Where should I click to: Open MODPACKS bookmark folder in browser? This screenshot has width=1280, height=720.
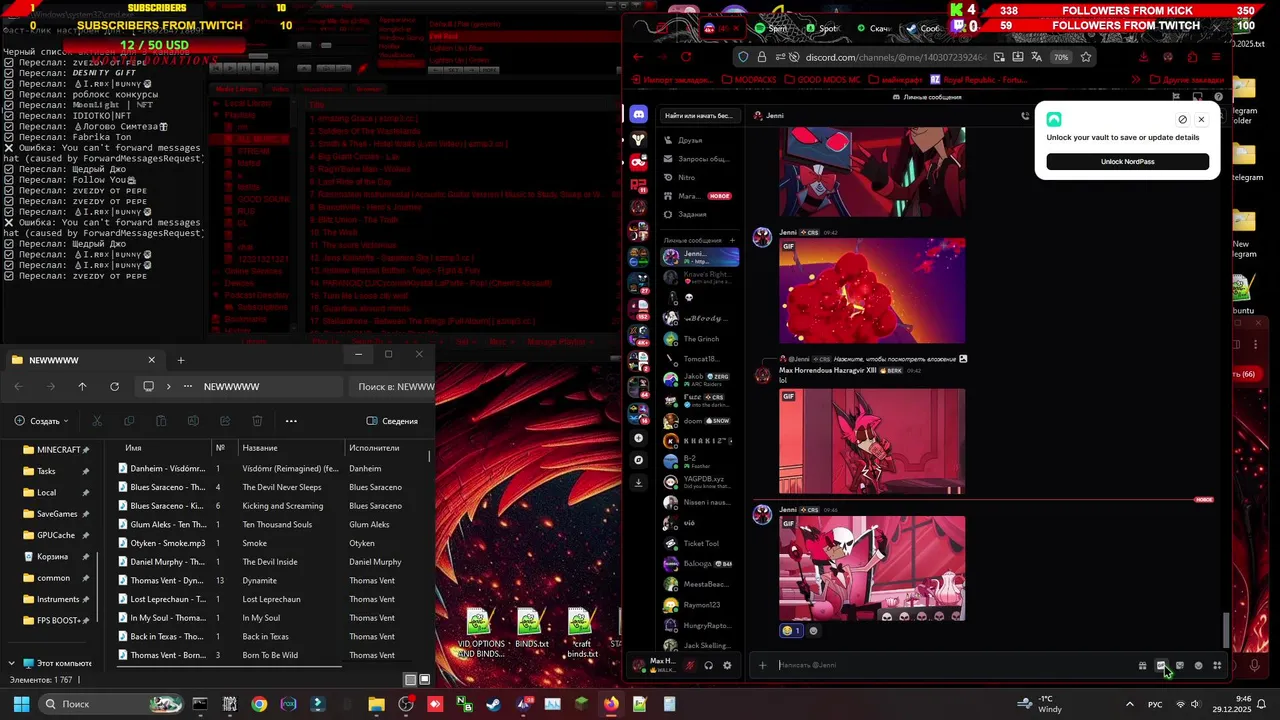[749, 79]
